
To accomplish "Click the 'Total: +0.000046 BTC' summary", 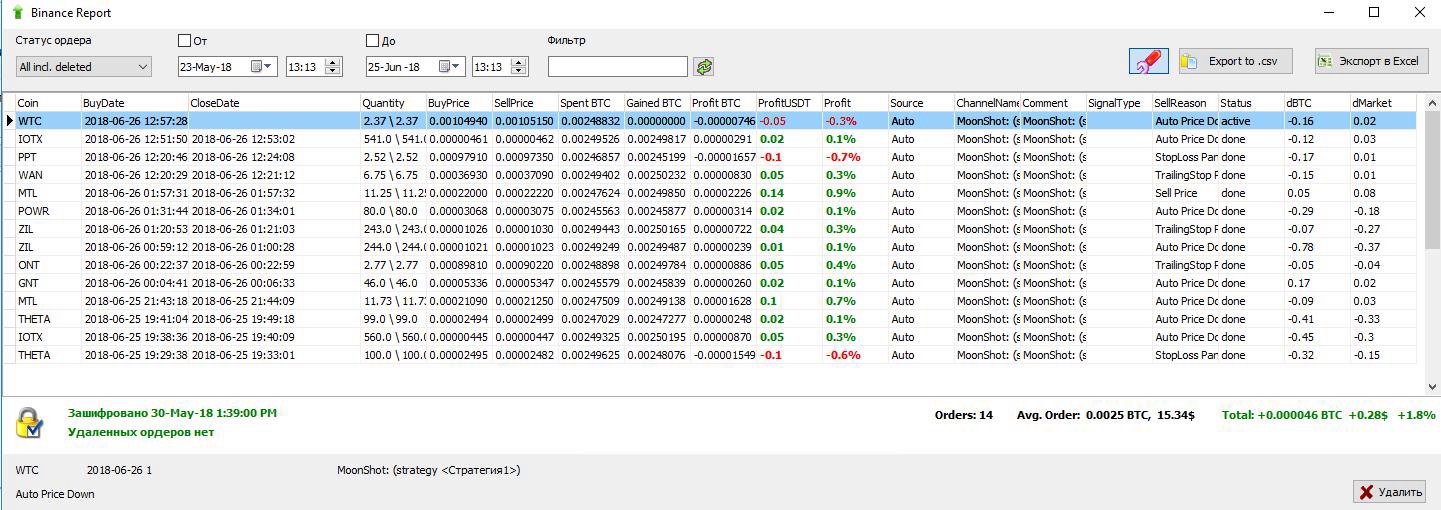I will (1282, 415).
